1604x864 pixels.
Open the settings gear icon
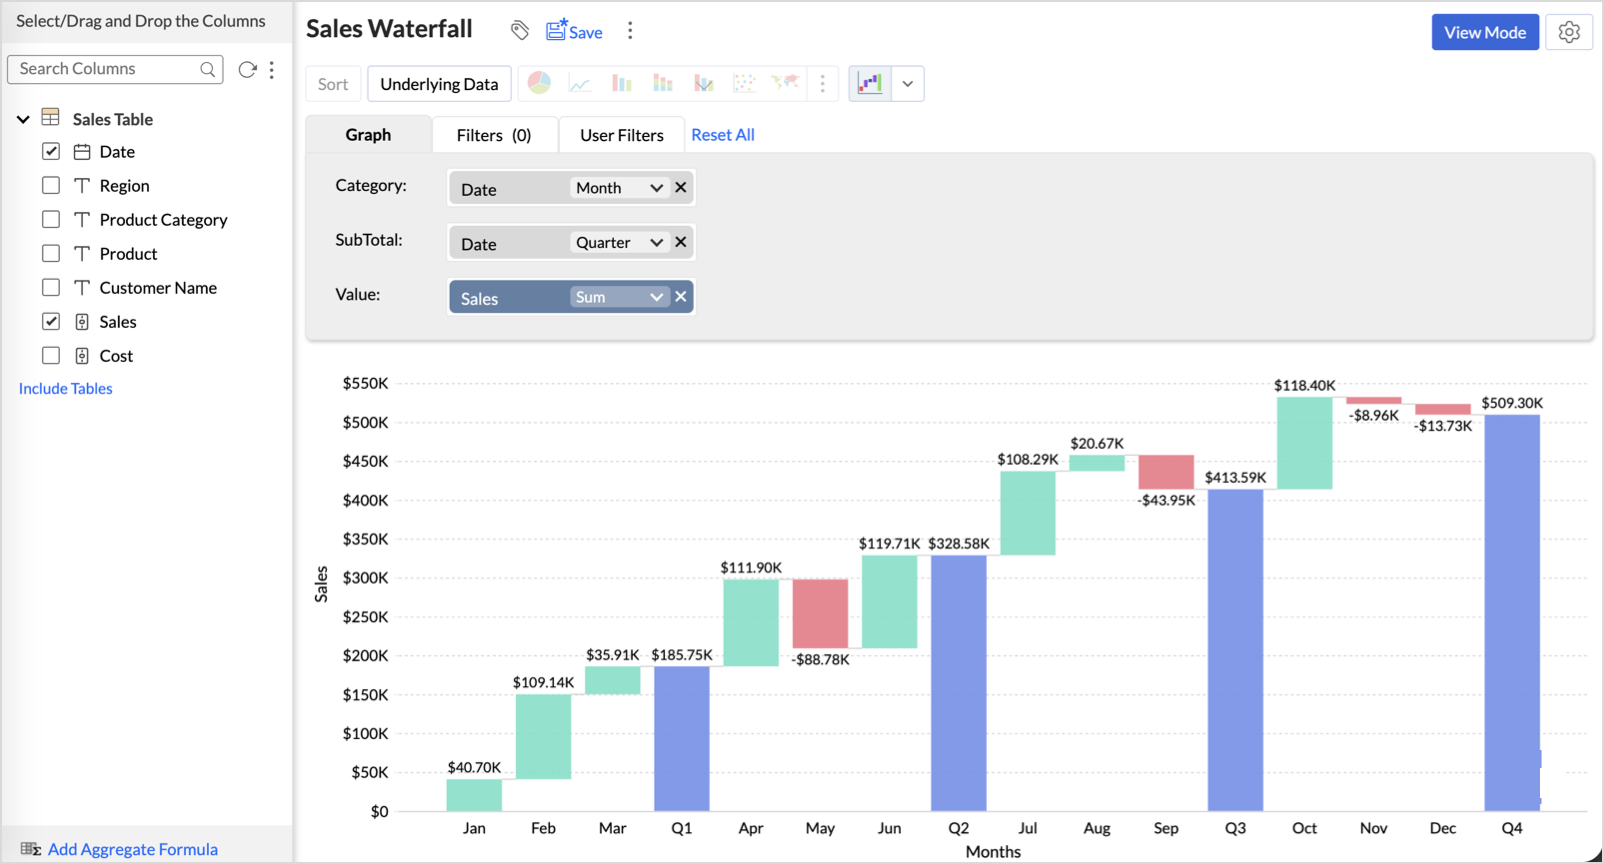[1569, 32]
